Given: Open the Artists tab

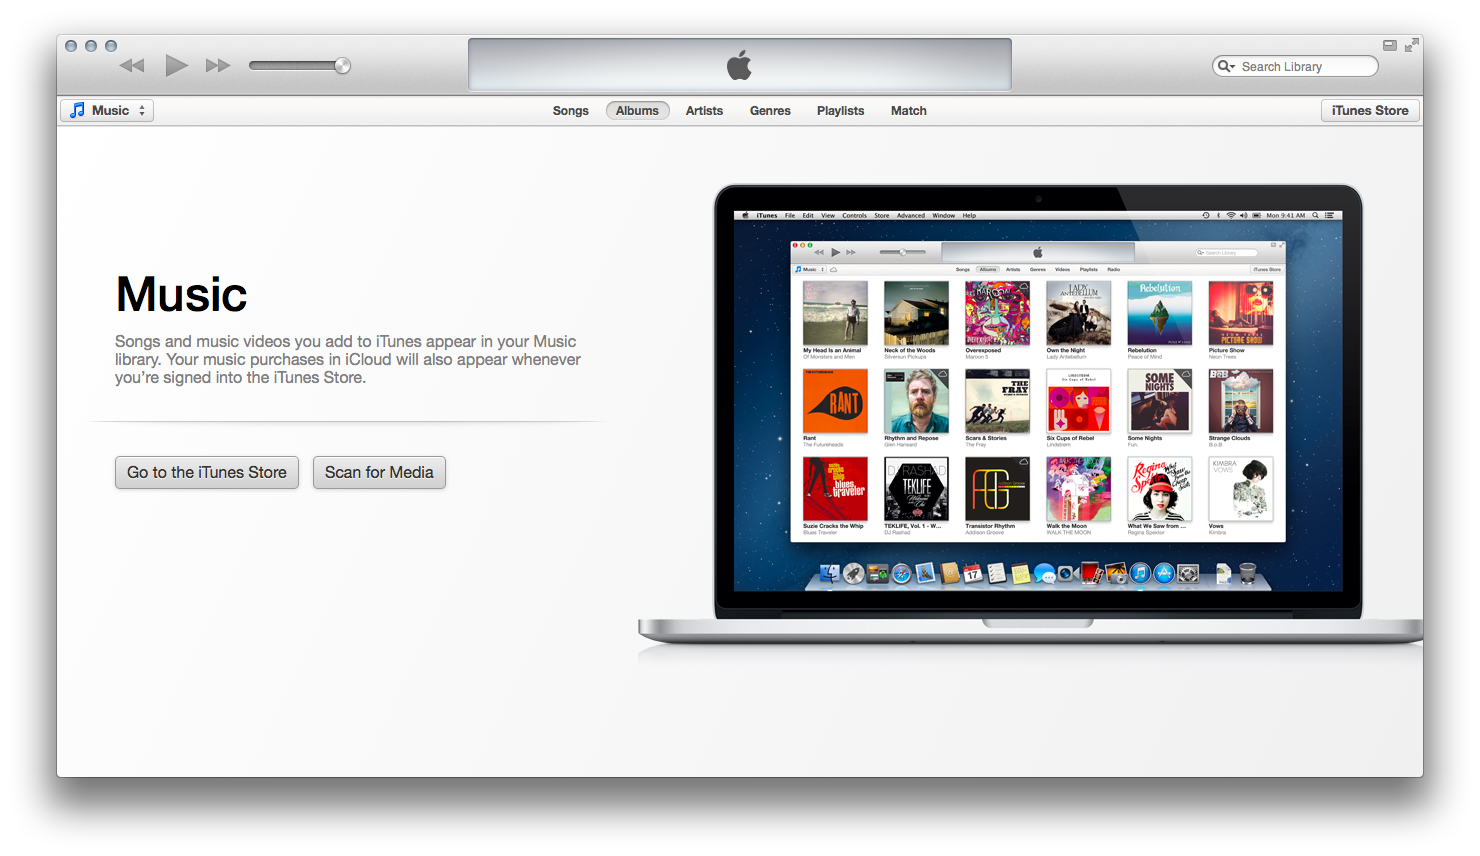Looking at the screenshot, I should 704,111.
